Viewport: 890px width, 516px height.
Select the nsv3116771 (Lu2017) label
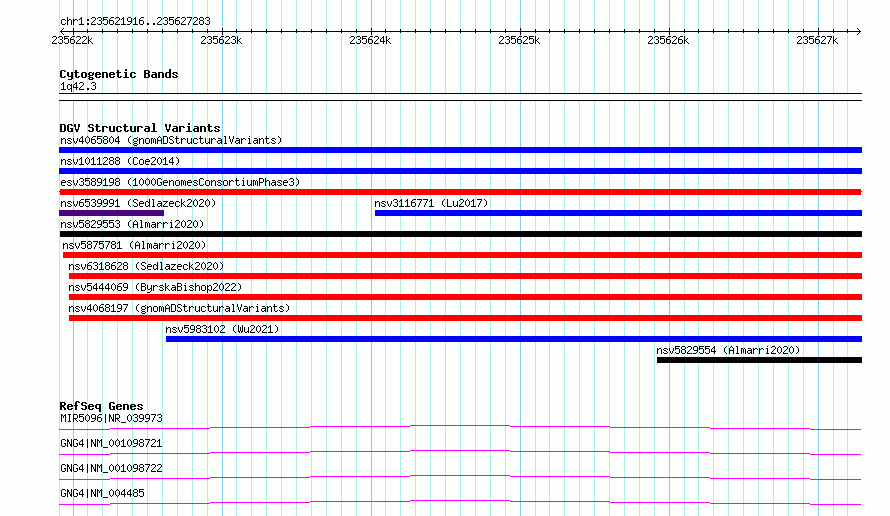[x=431, y=203]
